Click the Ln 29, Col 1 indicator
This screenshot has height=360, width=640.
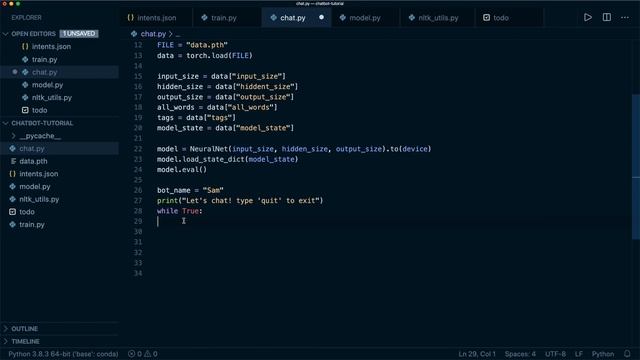pos(476,354)
